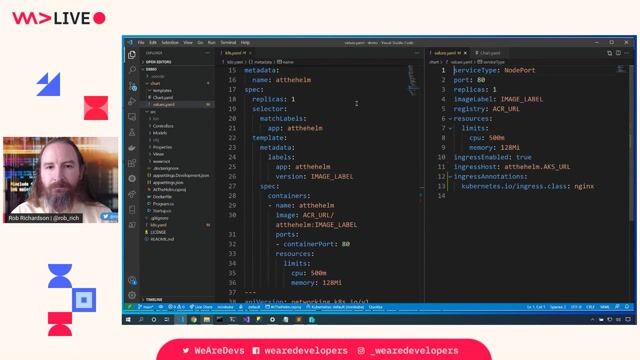The width and height of the screenshot is (640, 360).
Task: Open the Help menu
Action: point(245,43)
